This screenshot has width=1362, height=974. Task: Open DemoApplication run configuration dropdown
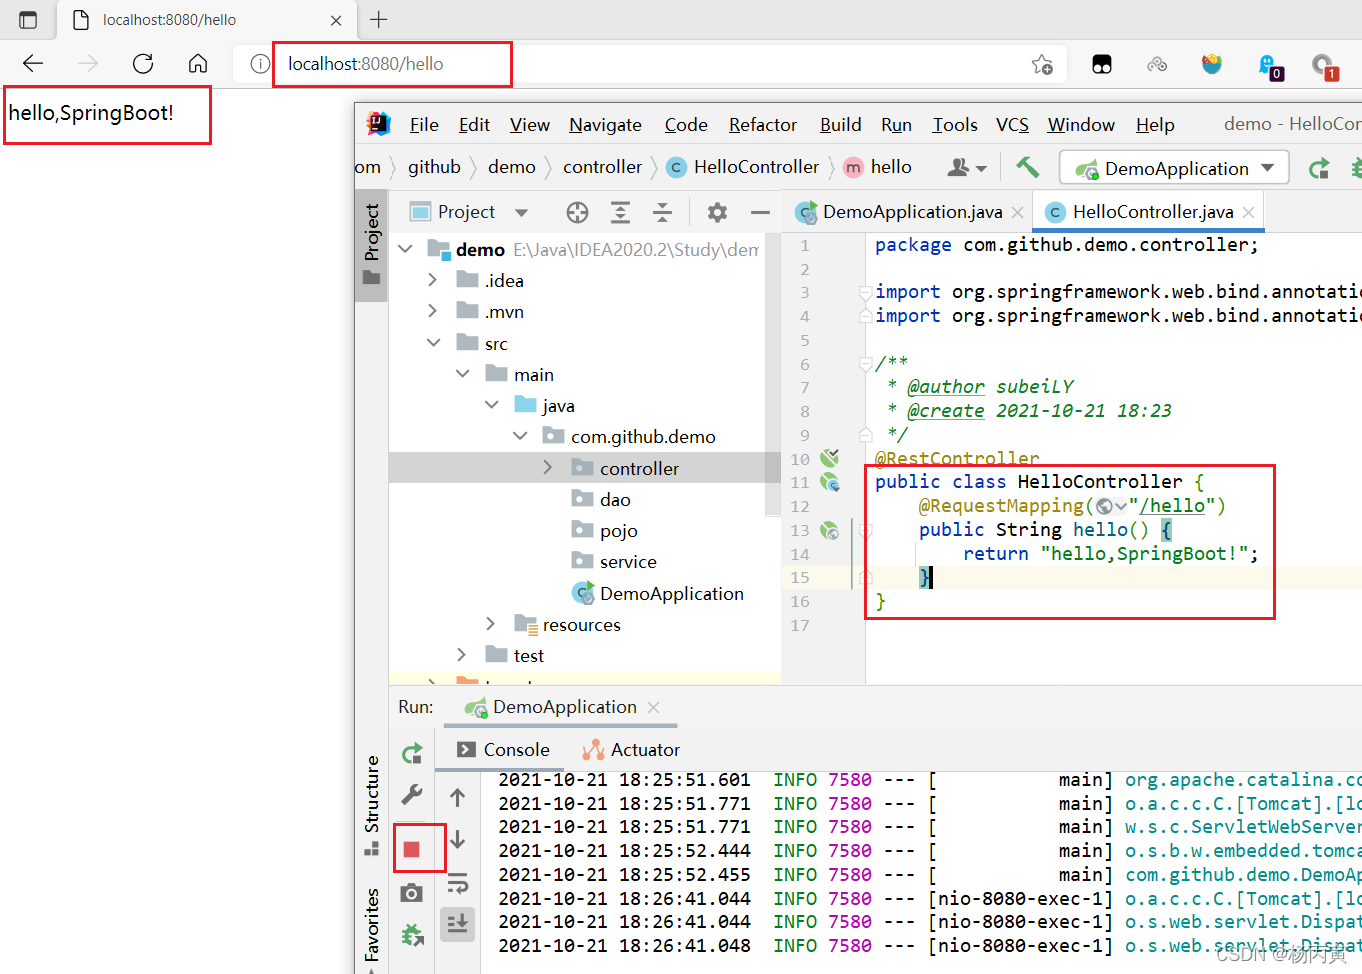click(1174, 168)
